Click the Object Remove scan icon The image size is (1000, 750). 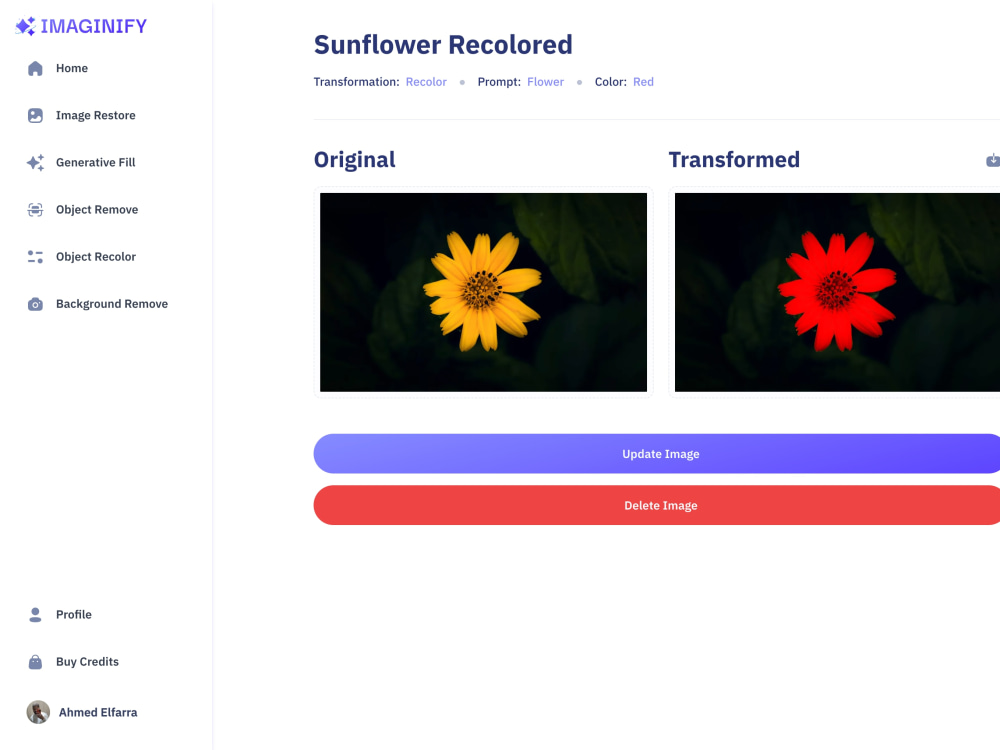click(35, 210)
